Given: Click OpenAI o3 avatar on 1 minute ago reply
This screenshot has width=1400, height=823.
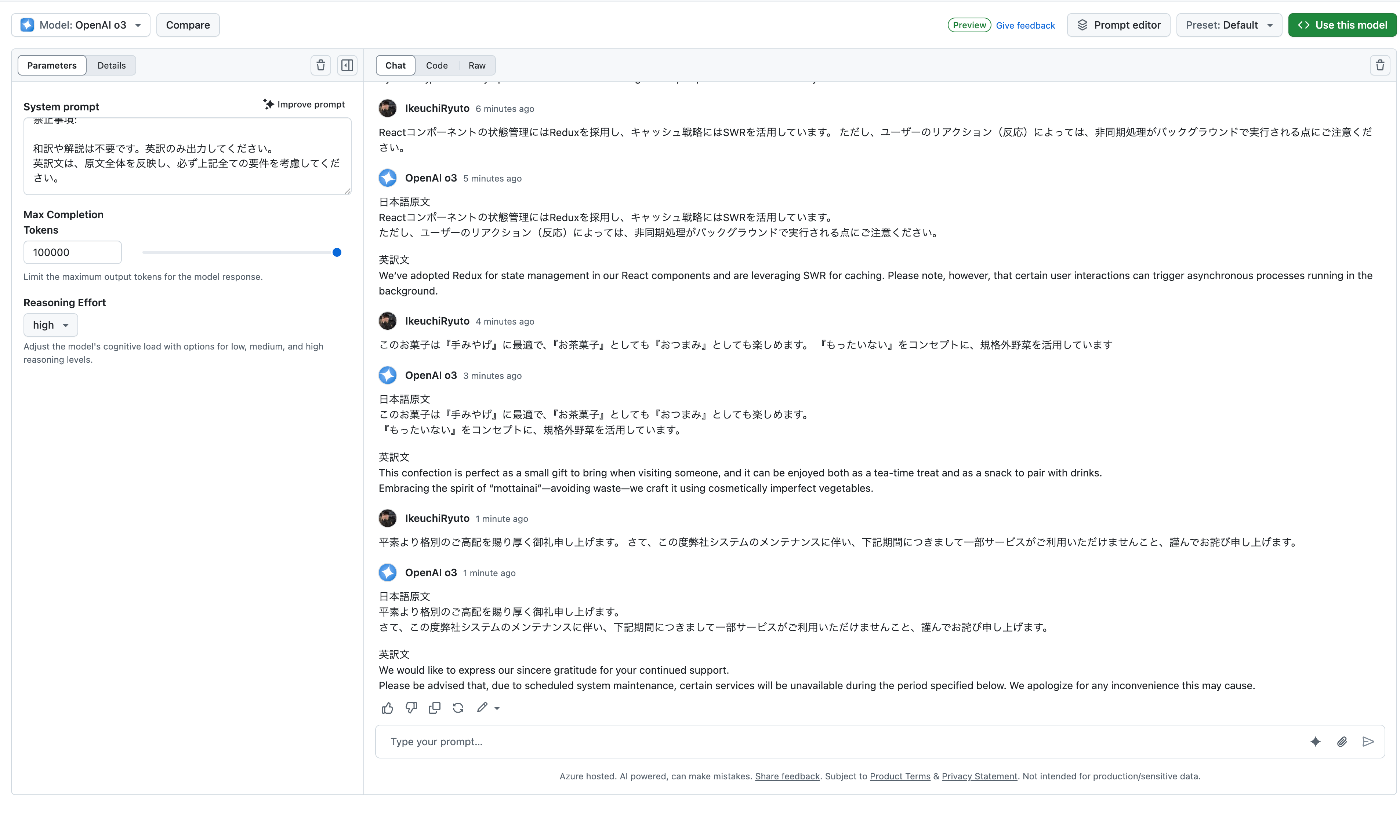Looking at the screenshot, I should pos(388,572).
